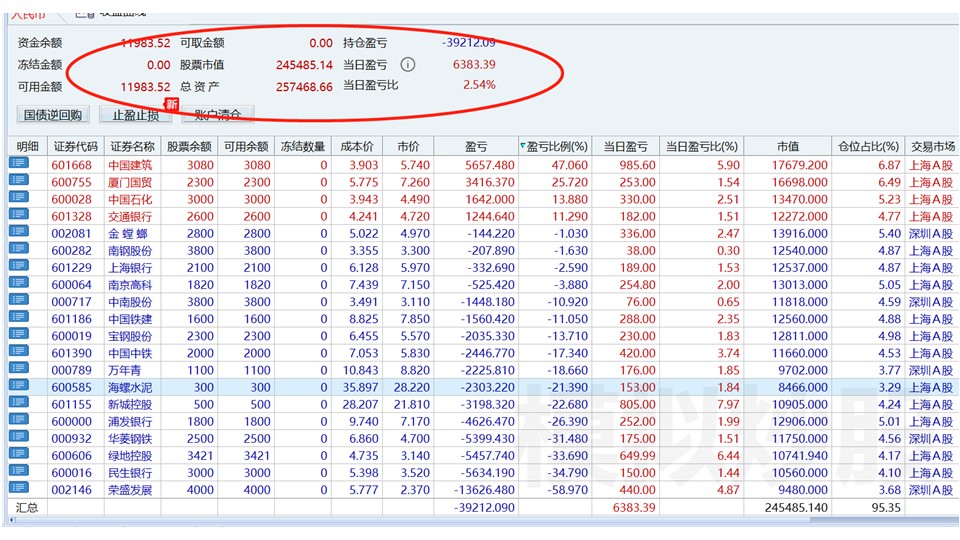The width and height of the screenshot is (960, 540).
Task: Click the 国债逆回购 button
Action: point(53,114)
